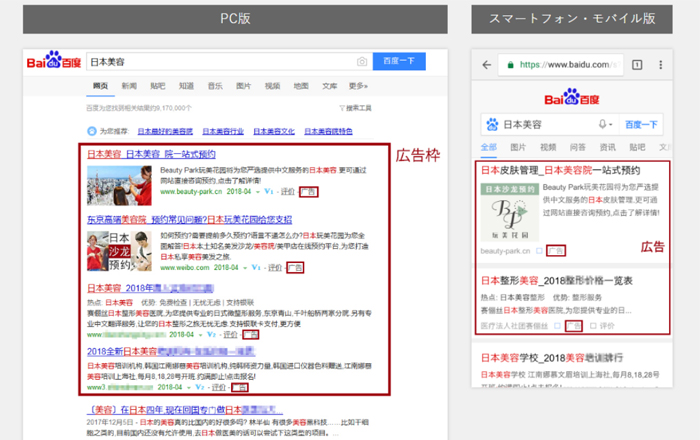Click the V1 badge in beauty-park.cn result
Viewport: 700px width, 440px height.
coord(269,191)
